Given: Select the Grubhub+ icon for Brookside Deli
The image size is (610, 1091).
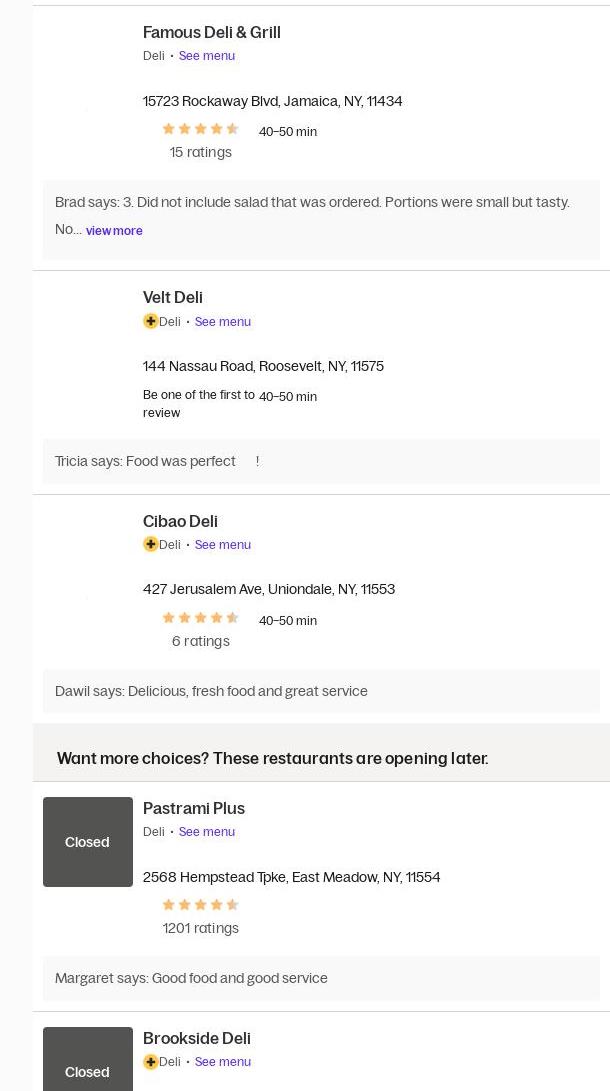Looking at the screenshot, I should pyautogui.click(x=151, y=1062).
